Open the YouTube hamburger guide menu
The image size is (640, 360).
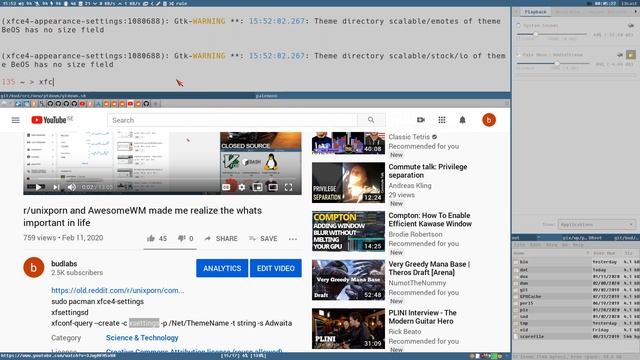(x=16, y=120)
